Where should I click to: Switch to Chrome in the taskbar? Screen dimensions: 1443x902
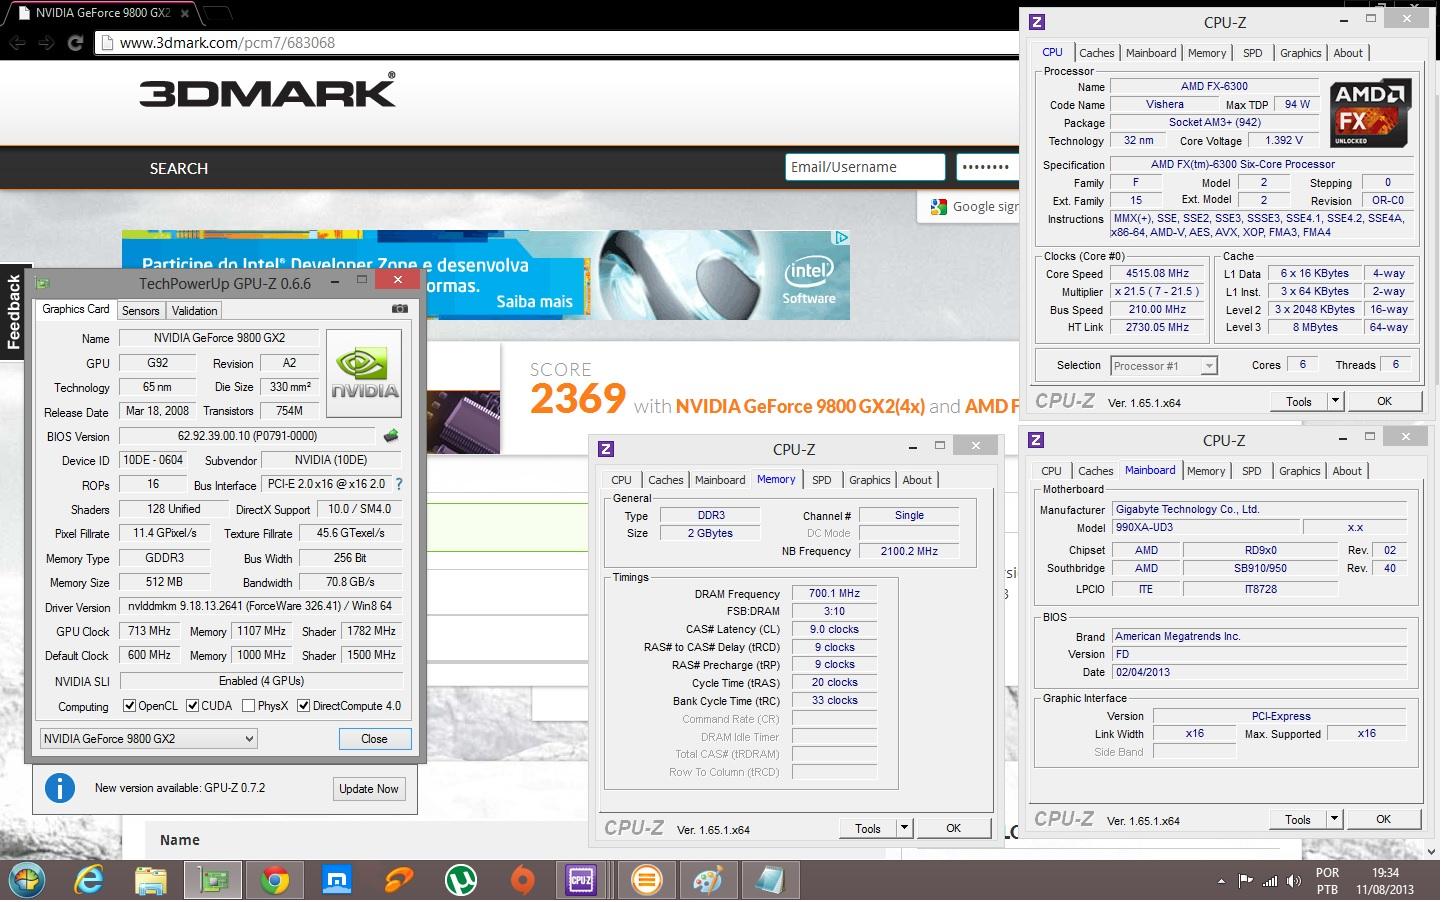pos(275,880)
